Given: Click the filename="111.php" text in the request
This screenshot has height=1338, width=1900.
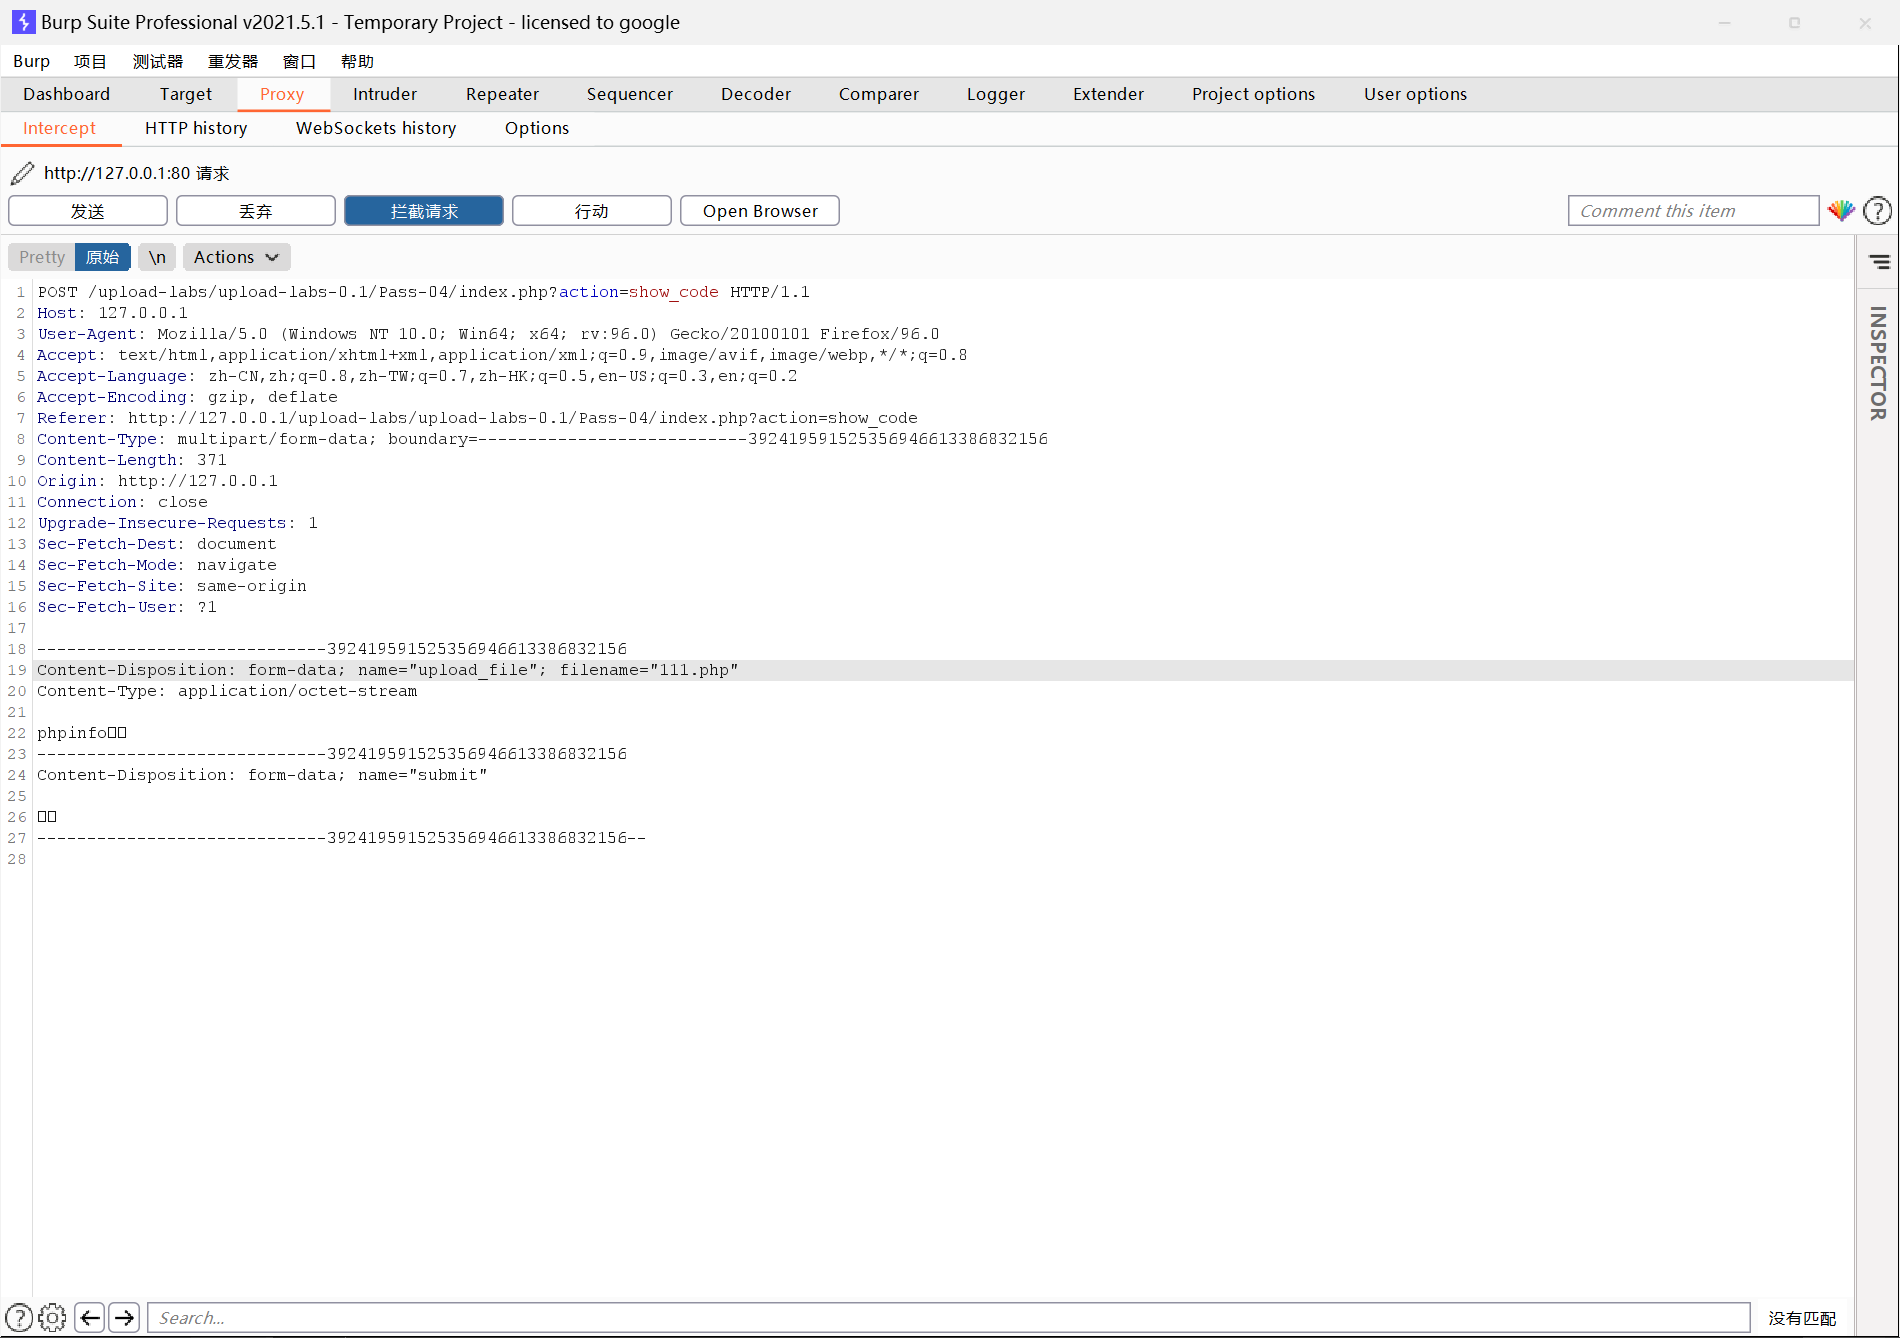Looking at the screenshot, I should [x=649, y=670].
